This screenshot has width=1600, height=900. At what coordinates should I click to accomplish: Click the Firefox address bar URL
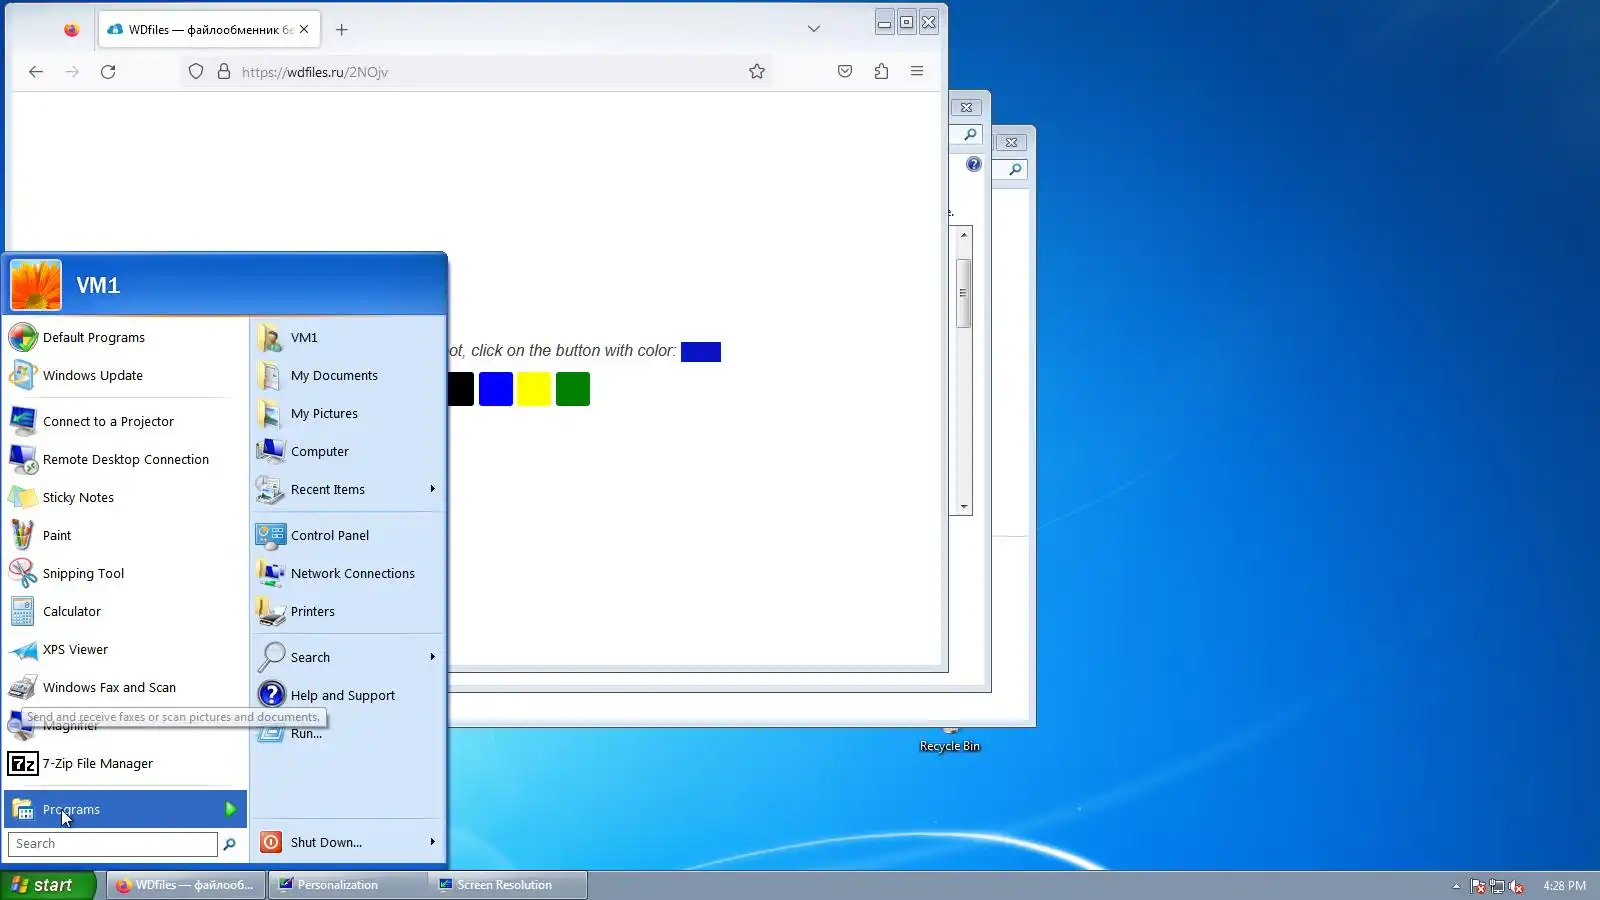coord(315,72)
